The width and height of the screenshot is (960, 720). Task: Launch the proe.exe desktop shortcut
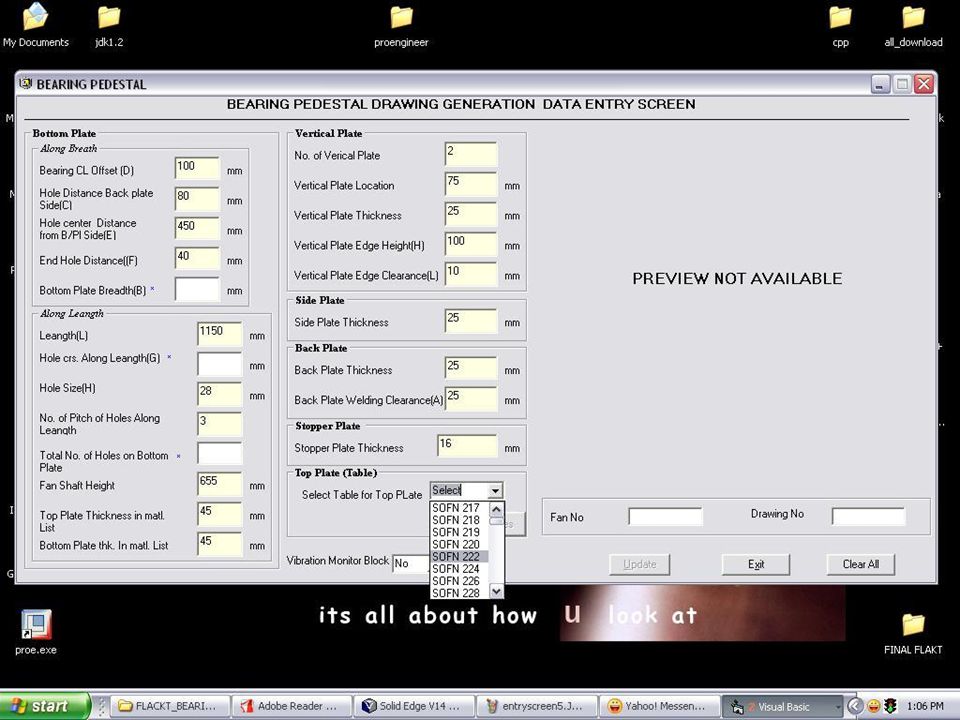[36, 632]
